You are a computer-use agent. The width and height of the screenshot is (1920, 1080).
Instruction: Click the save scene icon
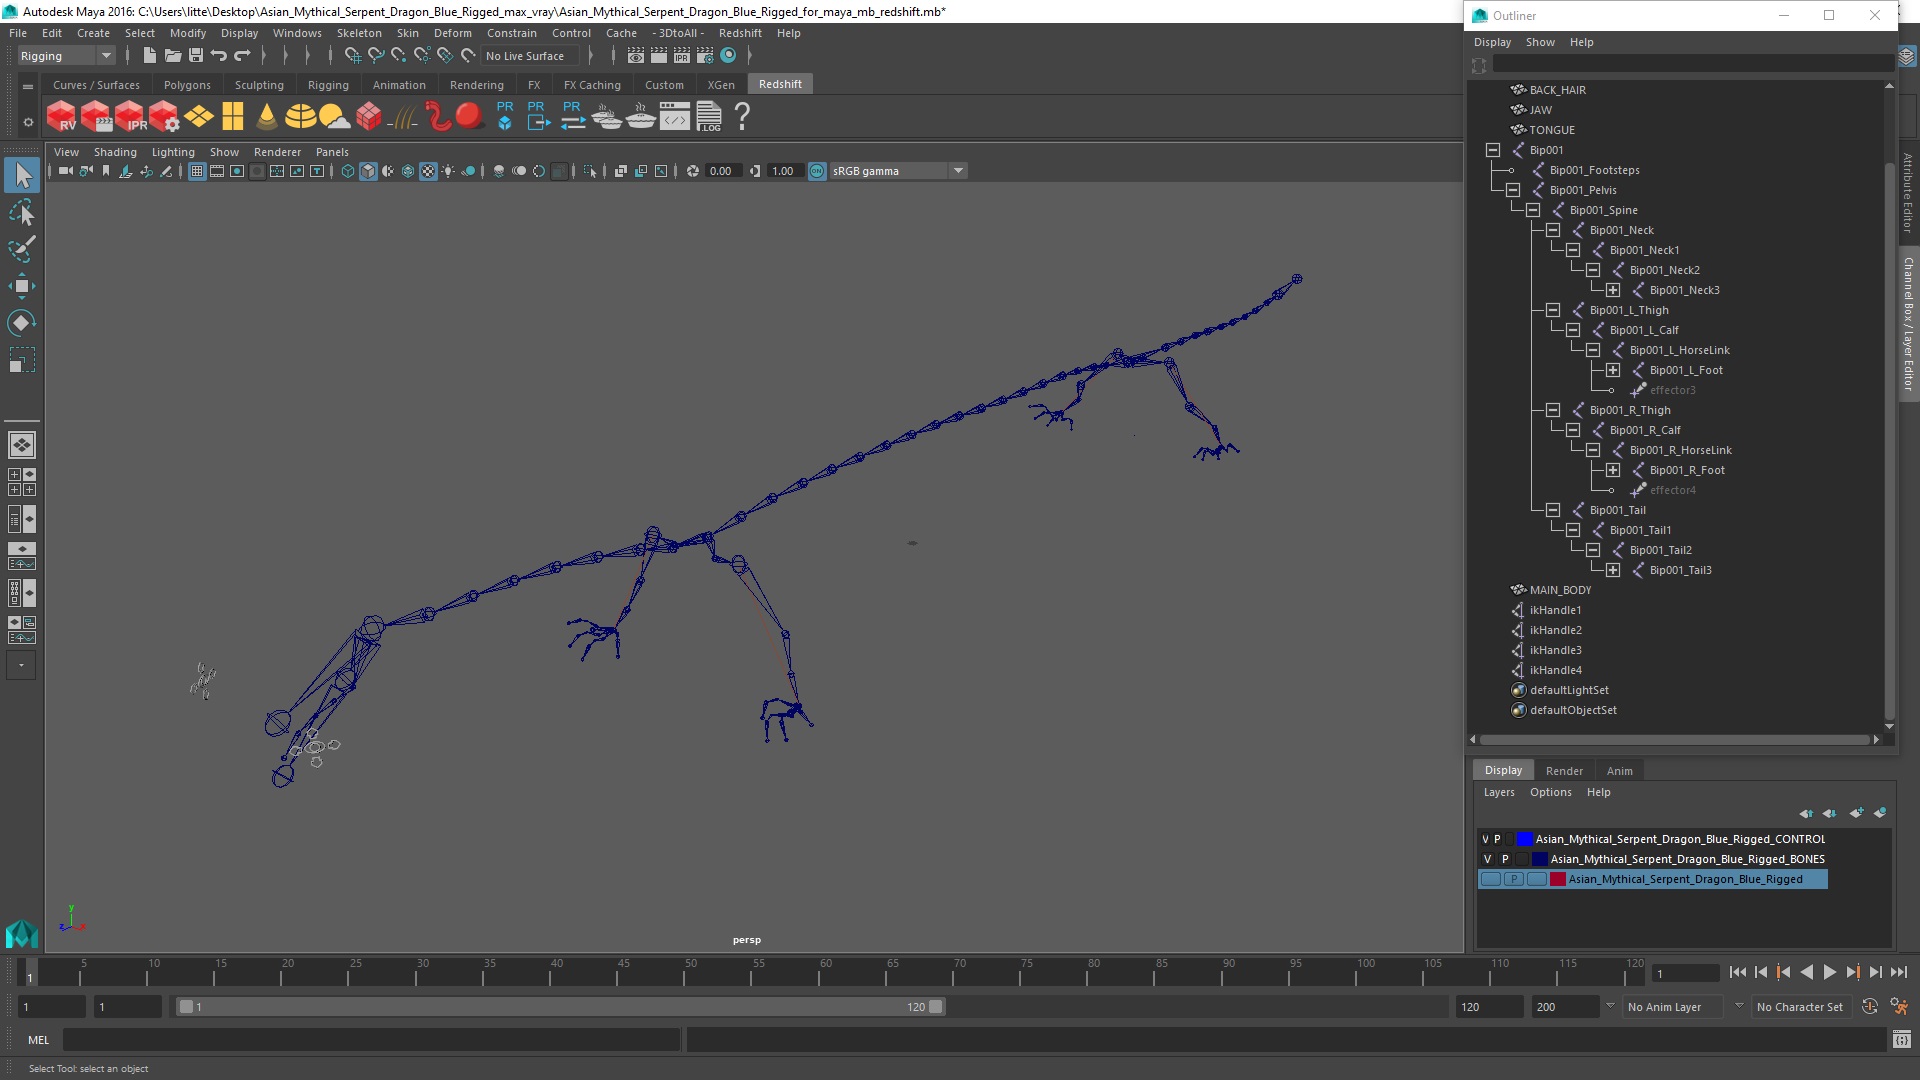(x=196, y=56)
